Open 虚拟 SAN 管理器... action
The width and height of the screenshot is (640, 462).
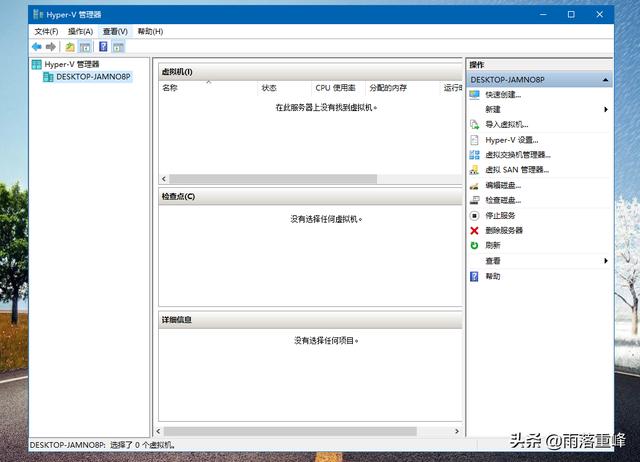[517, 170]
